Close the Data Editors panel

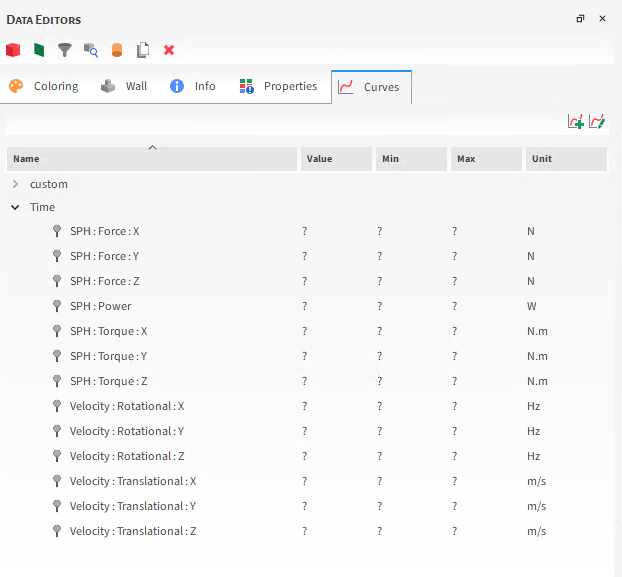click(603, 19)
